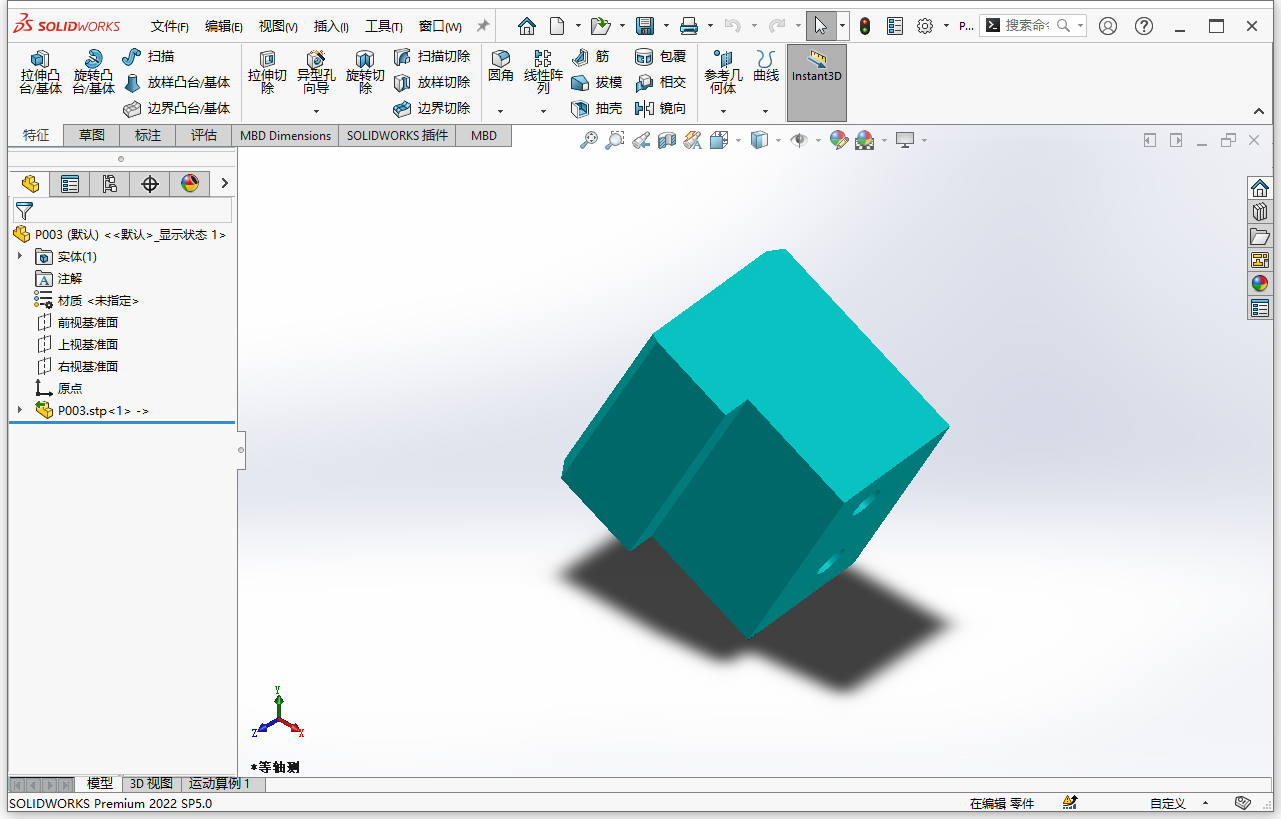Open the Help question mark button
This screenshot has height=819, width=1281.
click(1144, 26)
